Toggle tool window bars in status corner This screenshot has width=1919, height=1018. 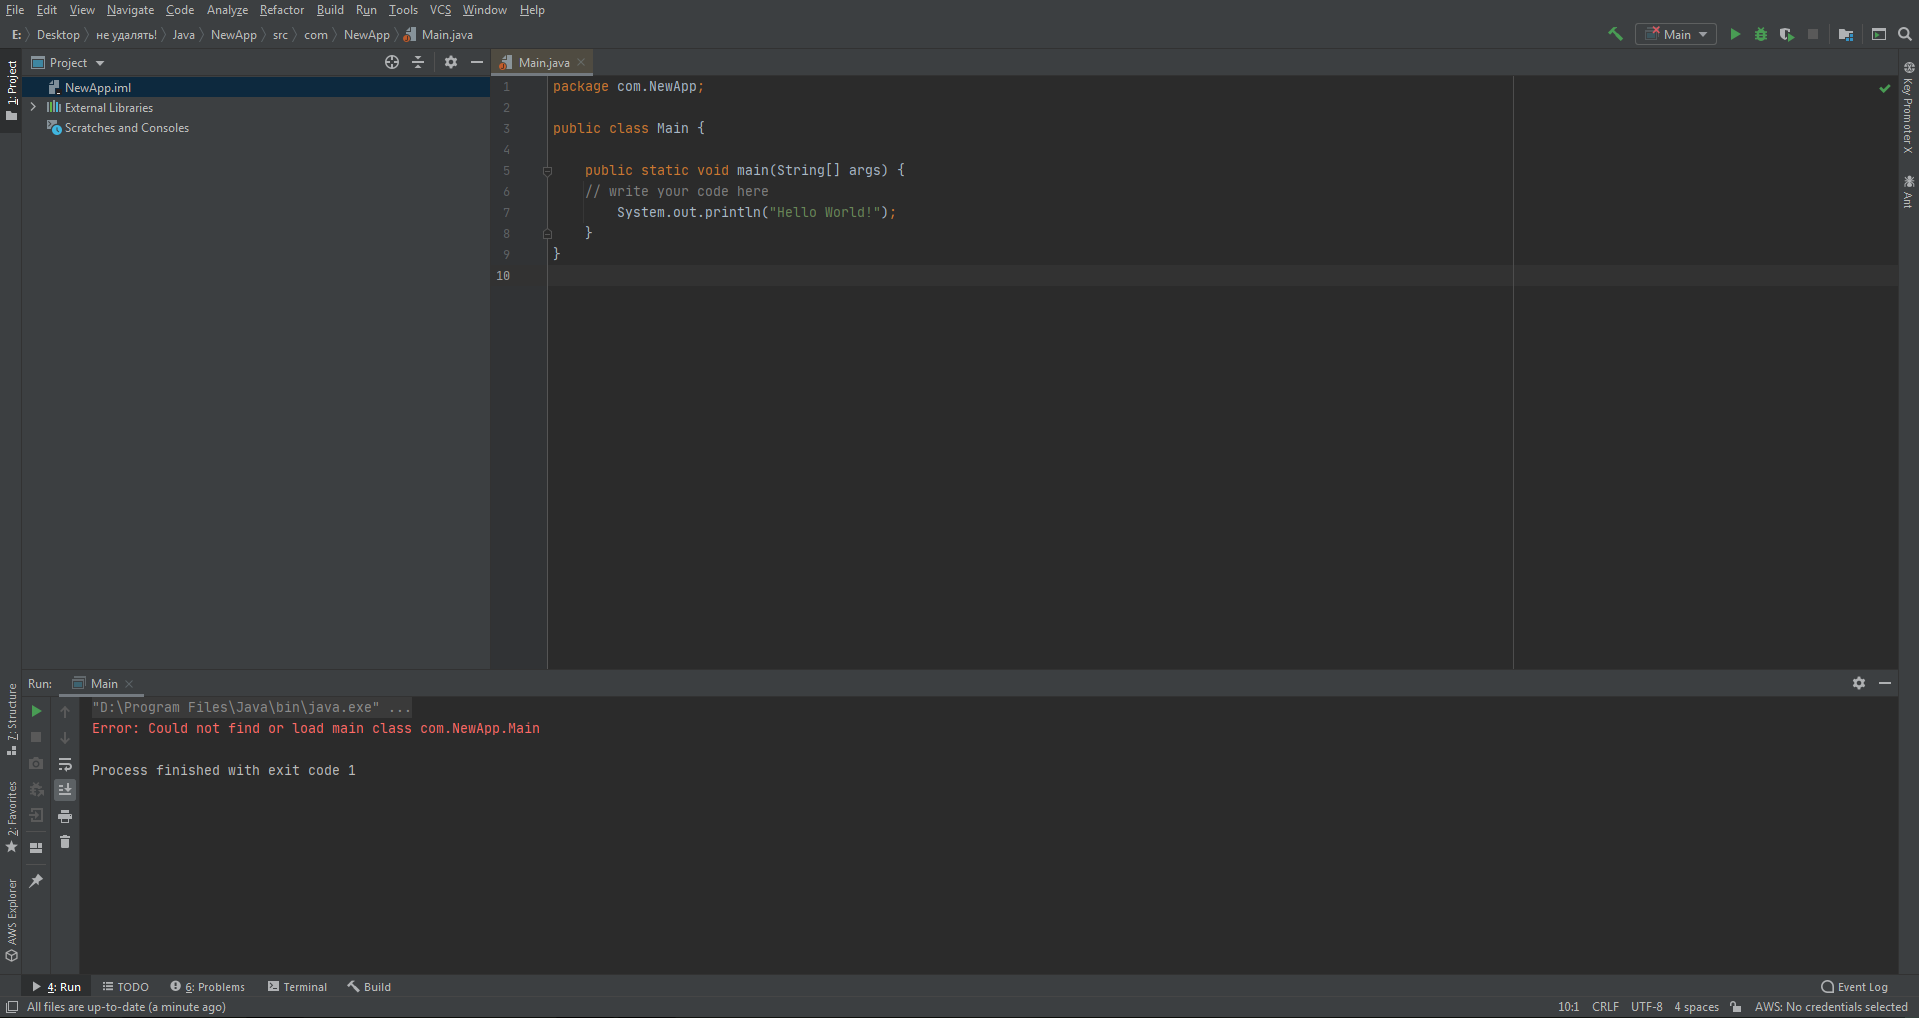[x=12, y=1007]
